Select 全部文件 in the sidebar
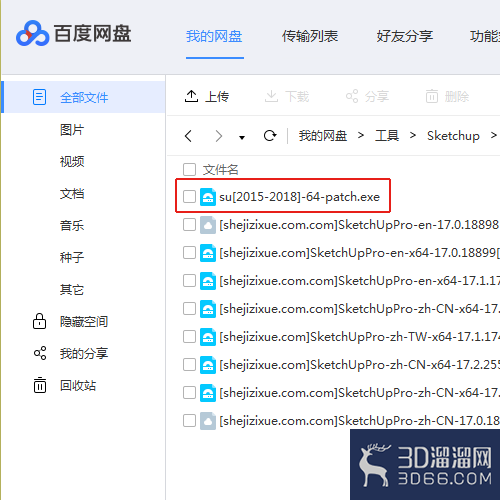Image resolution: width=500 pixels, height=500 pixels. click(x=83, y=97)
